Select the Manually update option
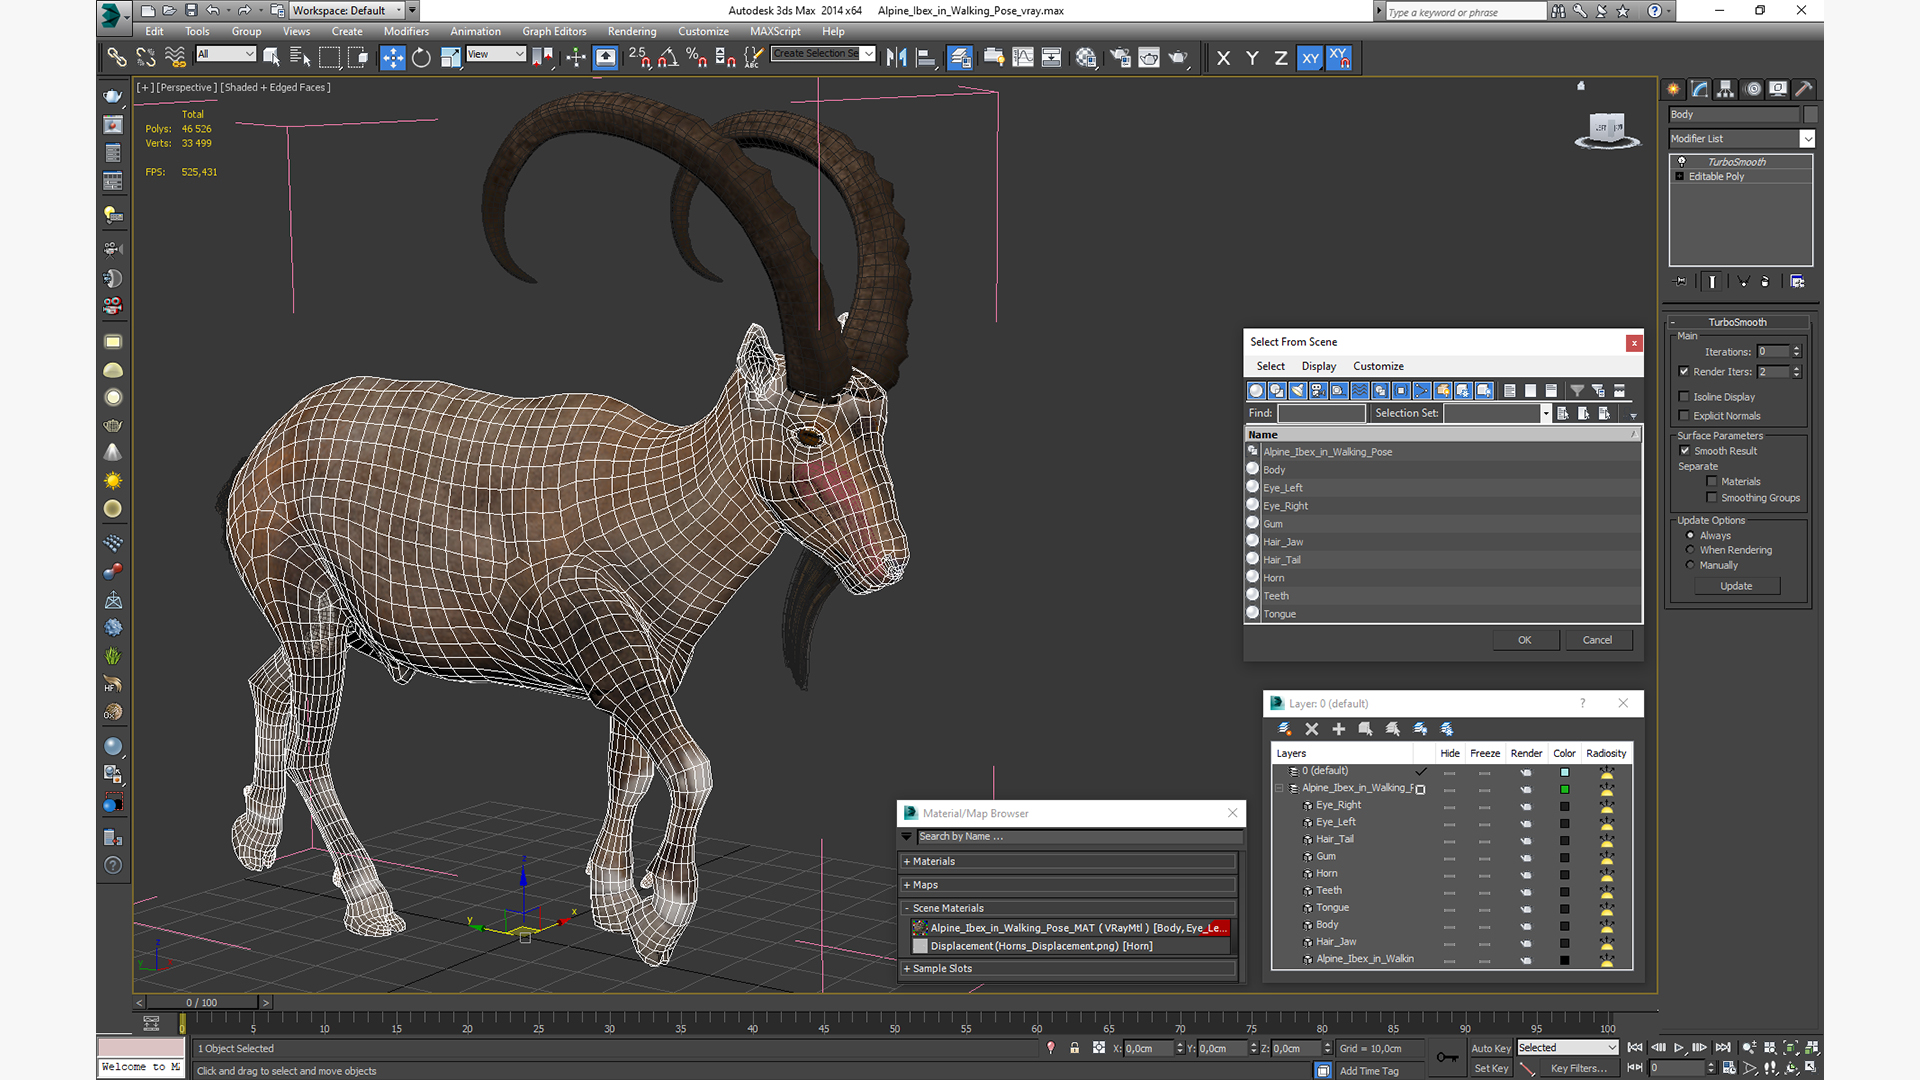 pyautogui.click(x=1691, y=565)
